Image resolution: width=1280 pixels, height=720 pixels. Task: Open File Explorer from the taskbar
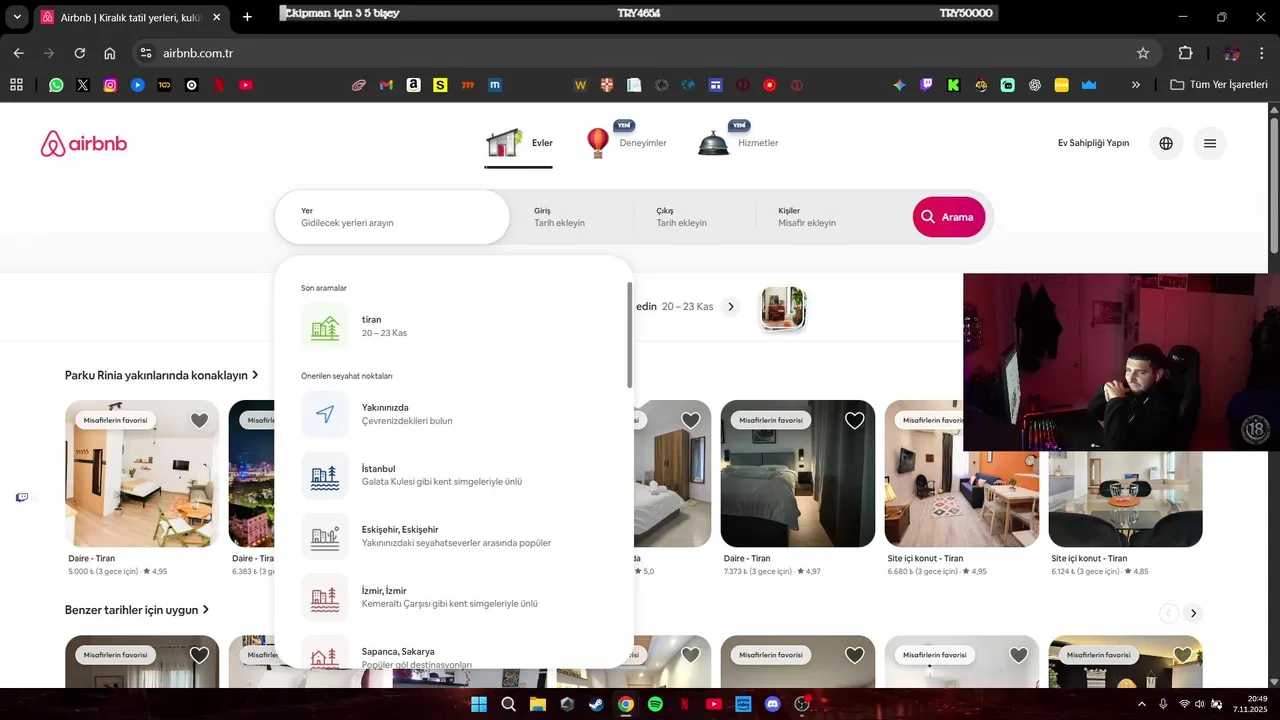[x=537, y=704]
